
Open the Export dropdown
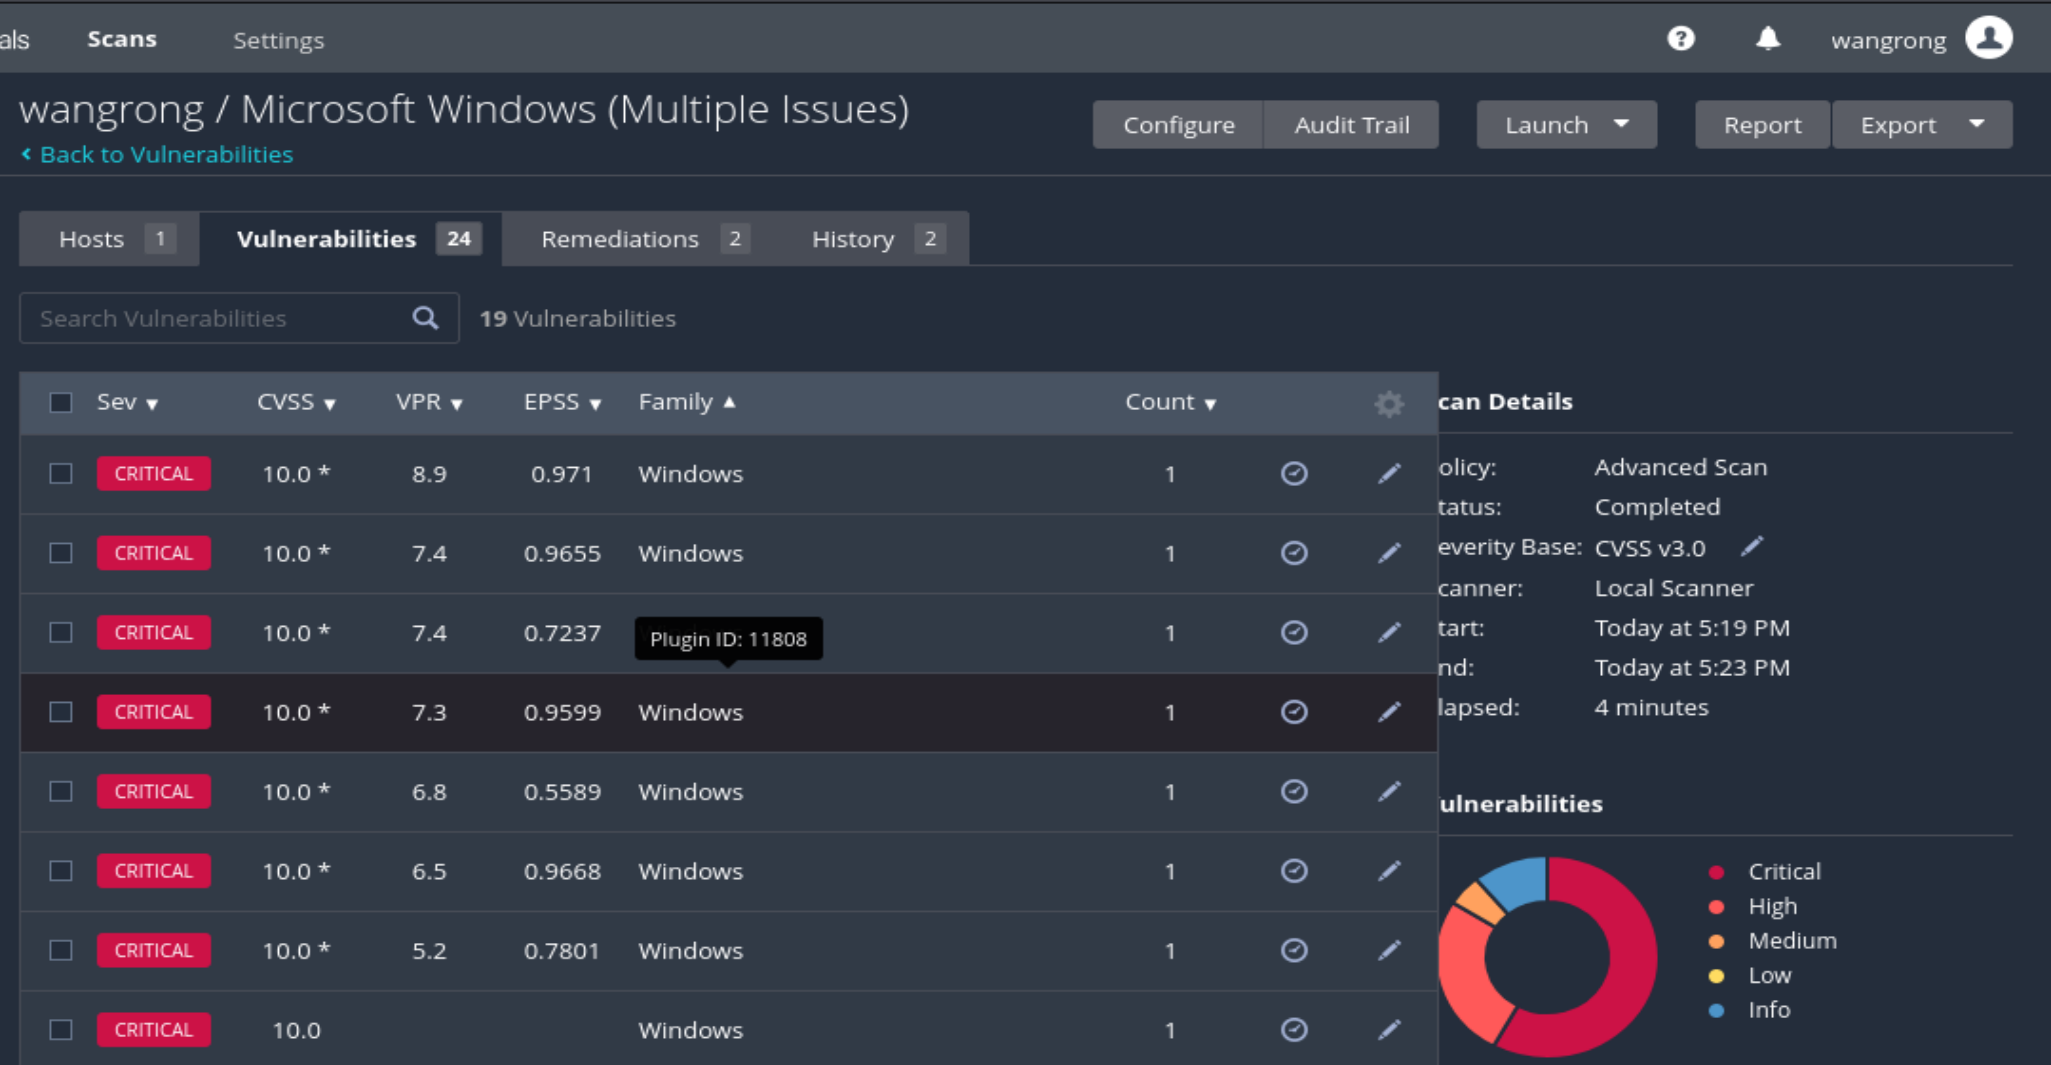click(1922, 125)
